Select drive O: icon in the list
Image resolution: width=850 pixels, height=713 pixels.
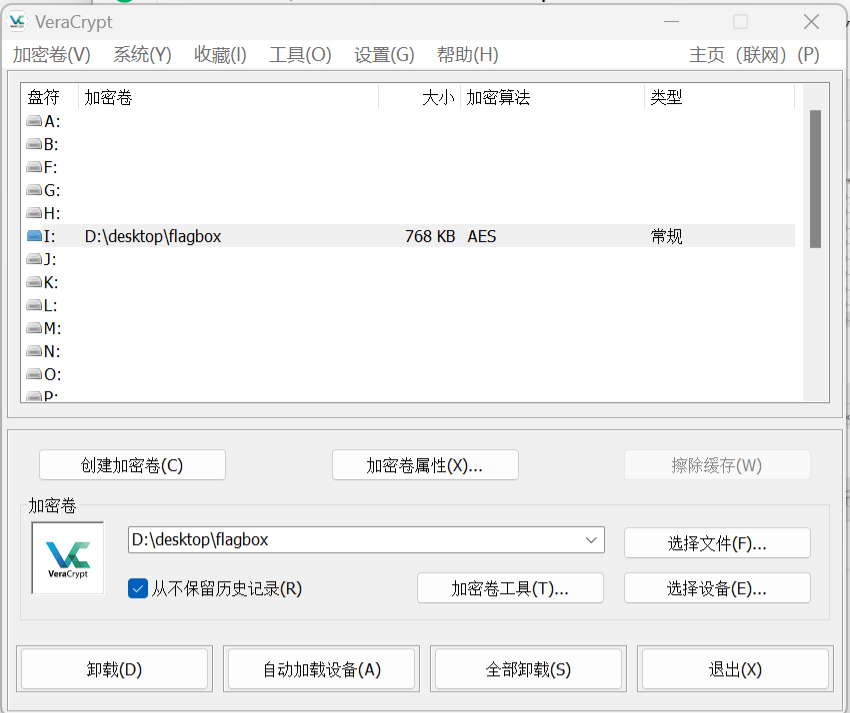click(x=34, y=374)
